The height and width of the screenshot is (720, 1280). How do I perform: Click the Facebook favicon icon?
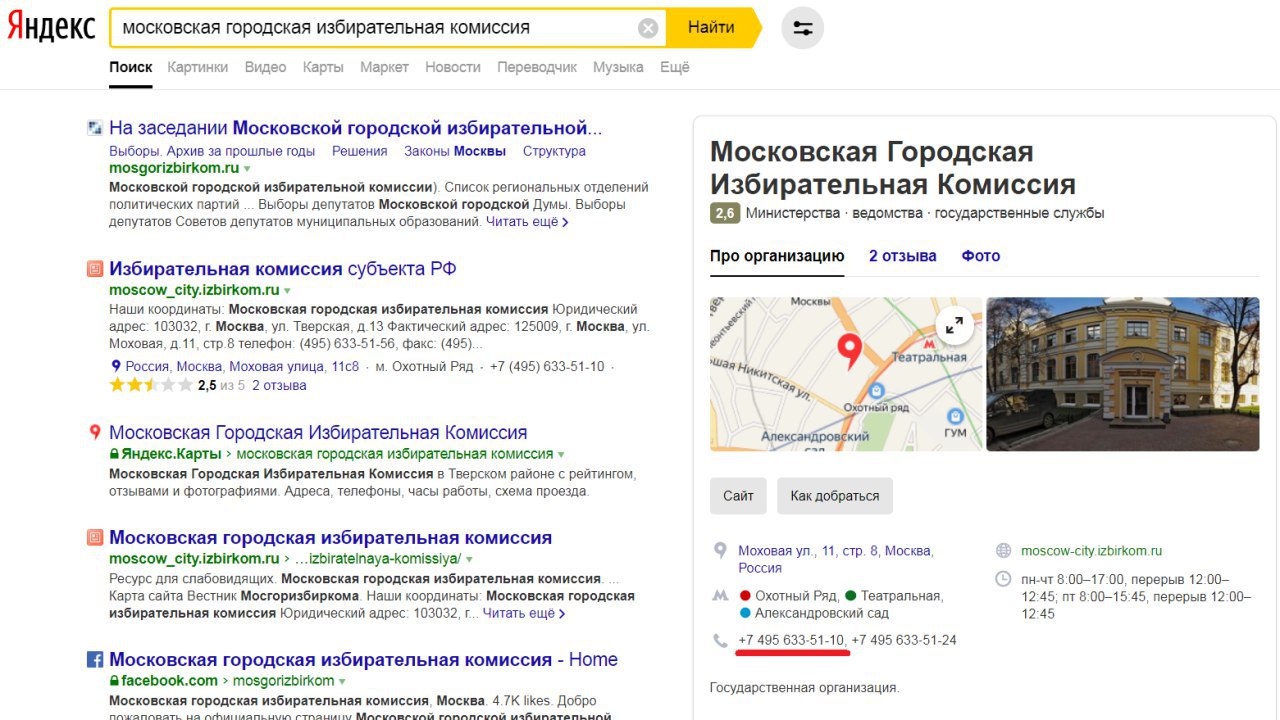pos(95,660)
